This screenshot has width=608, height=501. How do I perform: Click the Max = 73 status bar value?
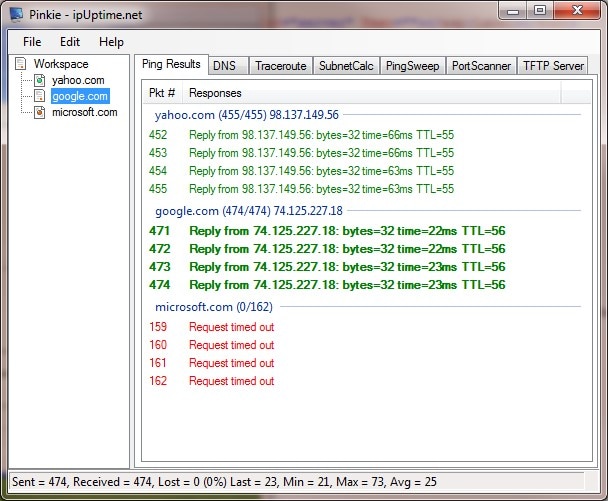pos(360,482)
